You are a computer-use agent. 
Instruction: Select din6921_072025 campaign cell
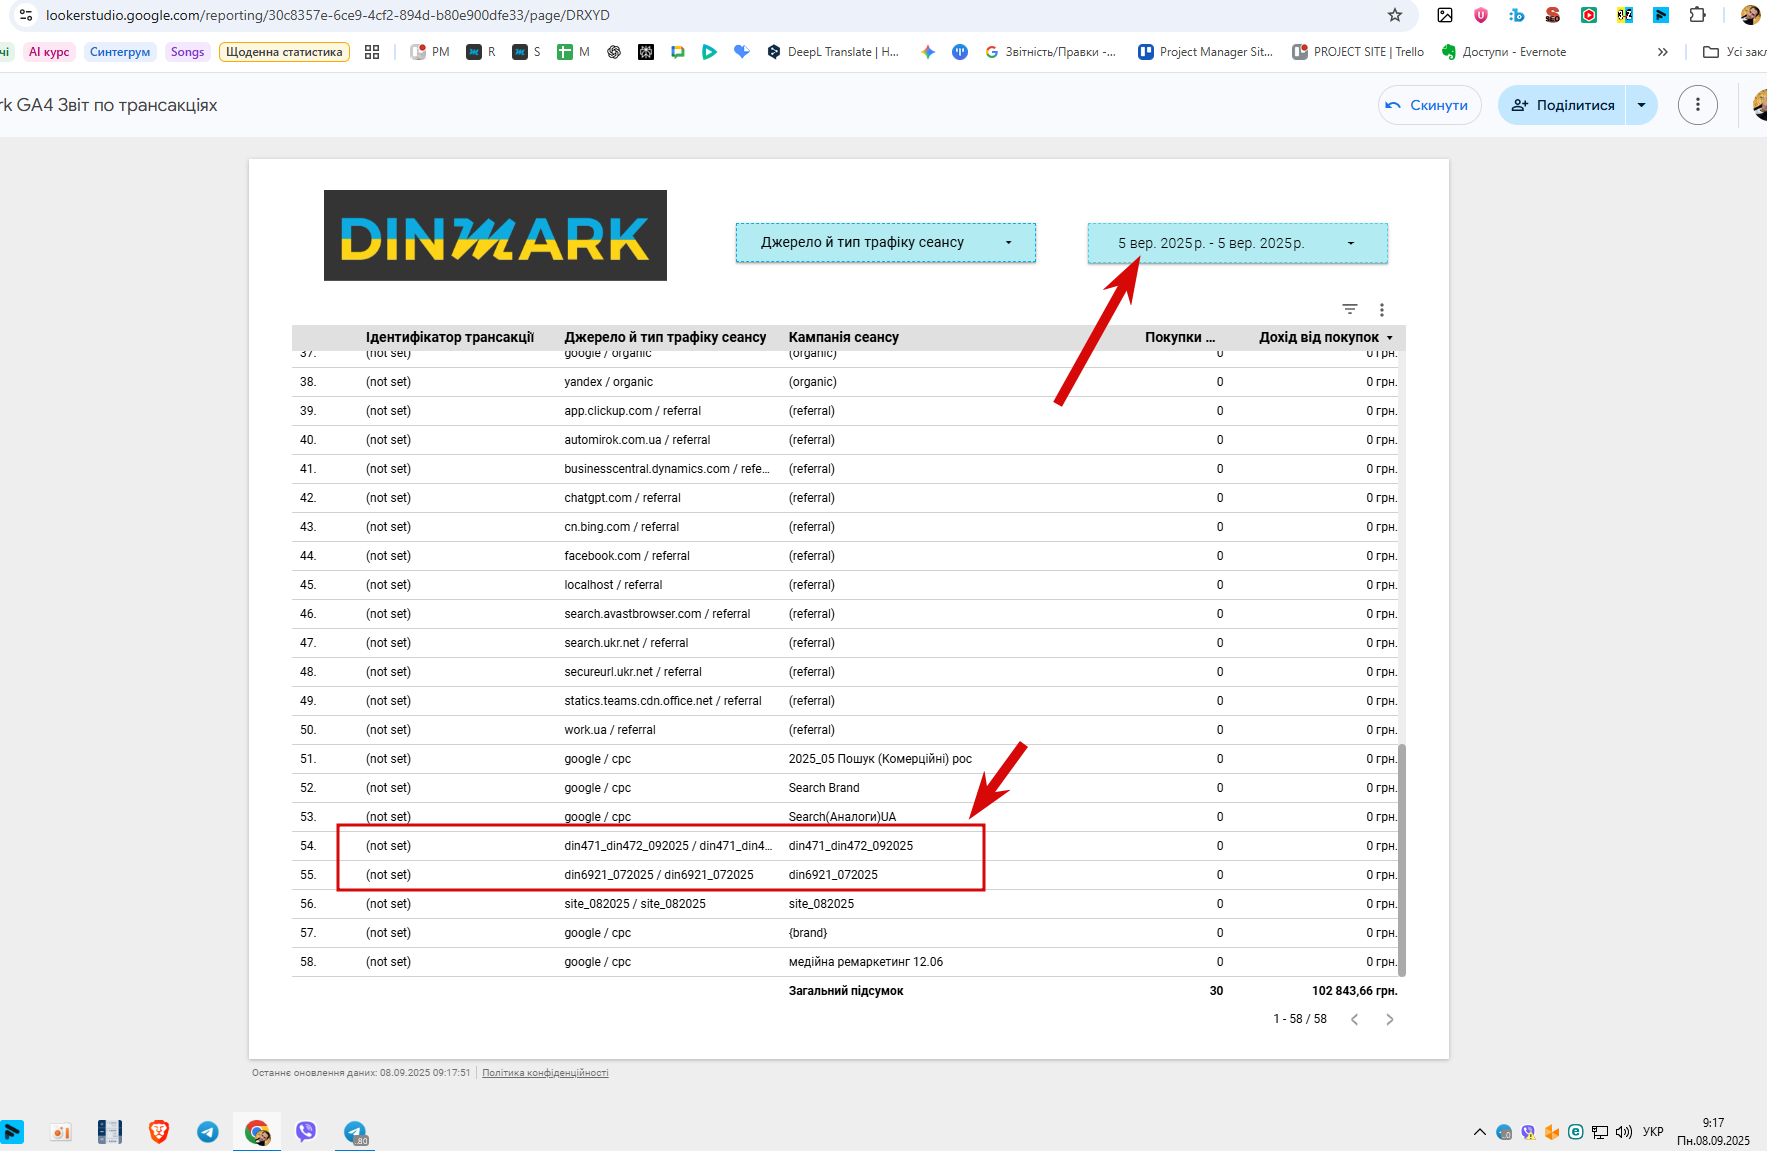[x=833, y=875]
